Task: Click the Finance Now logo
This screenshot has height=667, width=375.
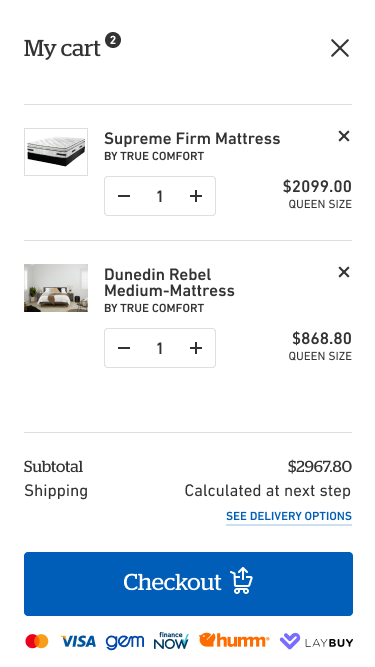Action: click(x=171, y=641)
